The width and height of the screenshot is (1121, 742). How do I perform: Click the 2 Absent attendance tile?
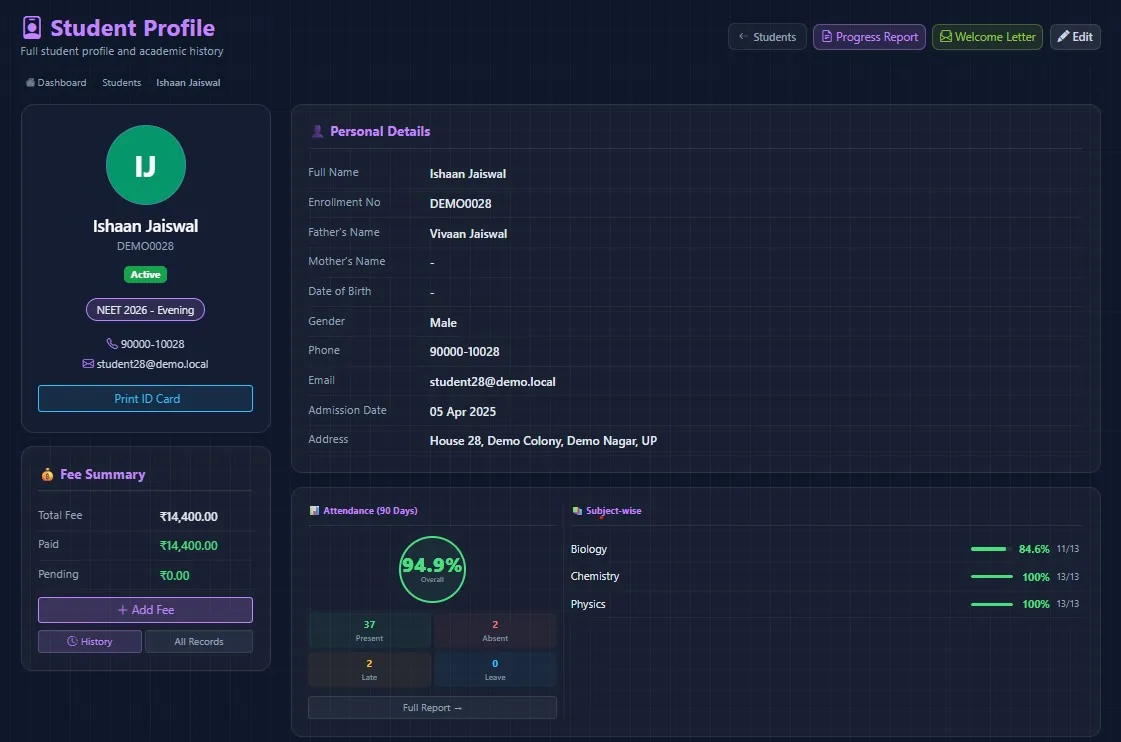tap(495, 630)
